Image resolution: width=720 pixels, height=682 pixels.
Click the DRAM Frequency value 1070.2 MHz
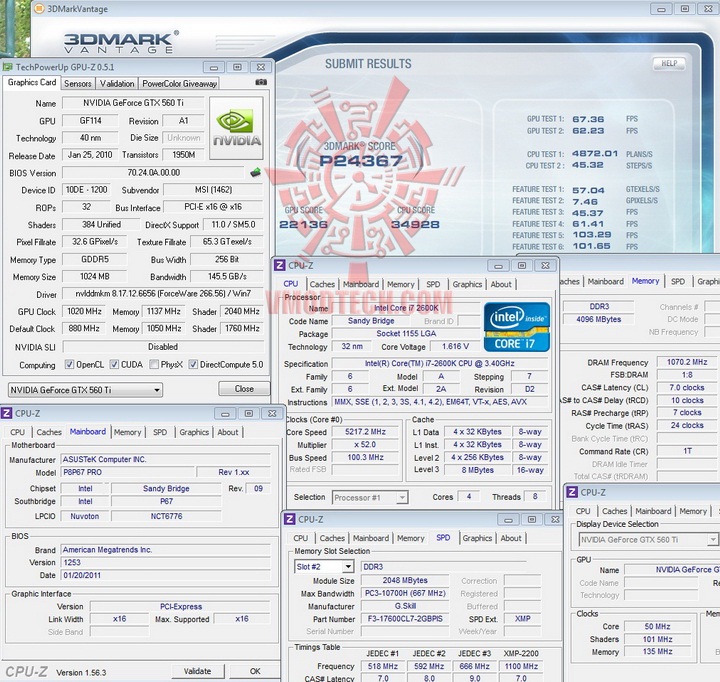tap(687, 362)
